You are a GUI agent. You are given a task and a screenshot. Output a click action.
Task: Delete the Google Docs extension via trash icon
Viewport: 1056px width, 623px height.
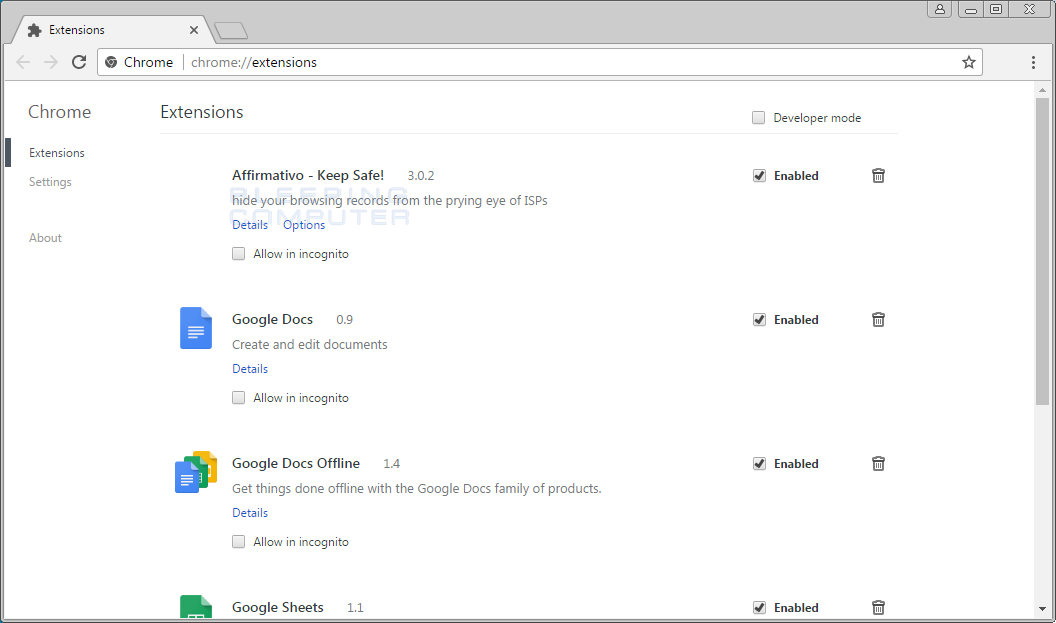pyautogui.click(x=878, y=319)
